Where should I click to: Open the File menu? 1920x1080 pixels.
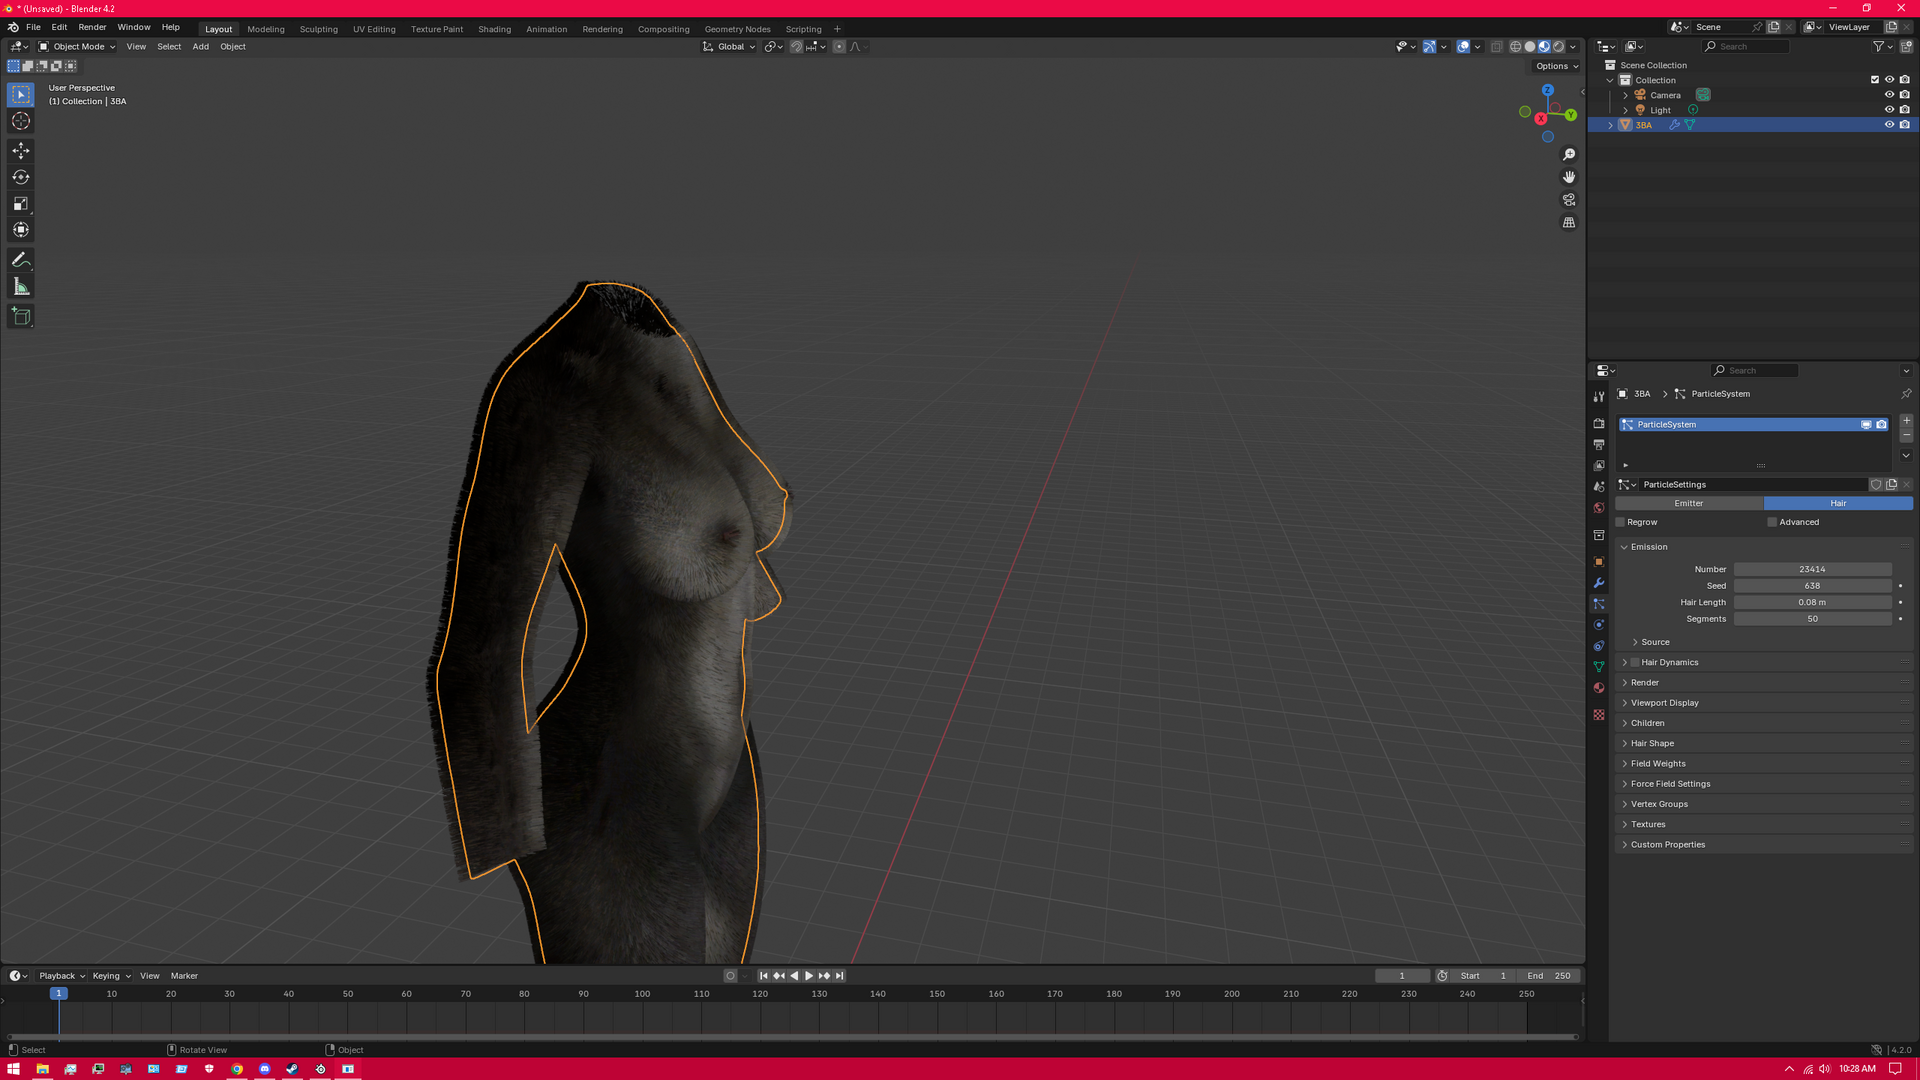(33, 27)
